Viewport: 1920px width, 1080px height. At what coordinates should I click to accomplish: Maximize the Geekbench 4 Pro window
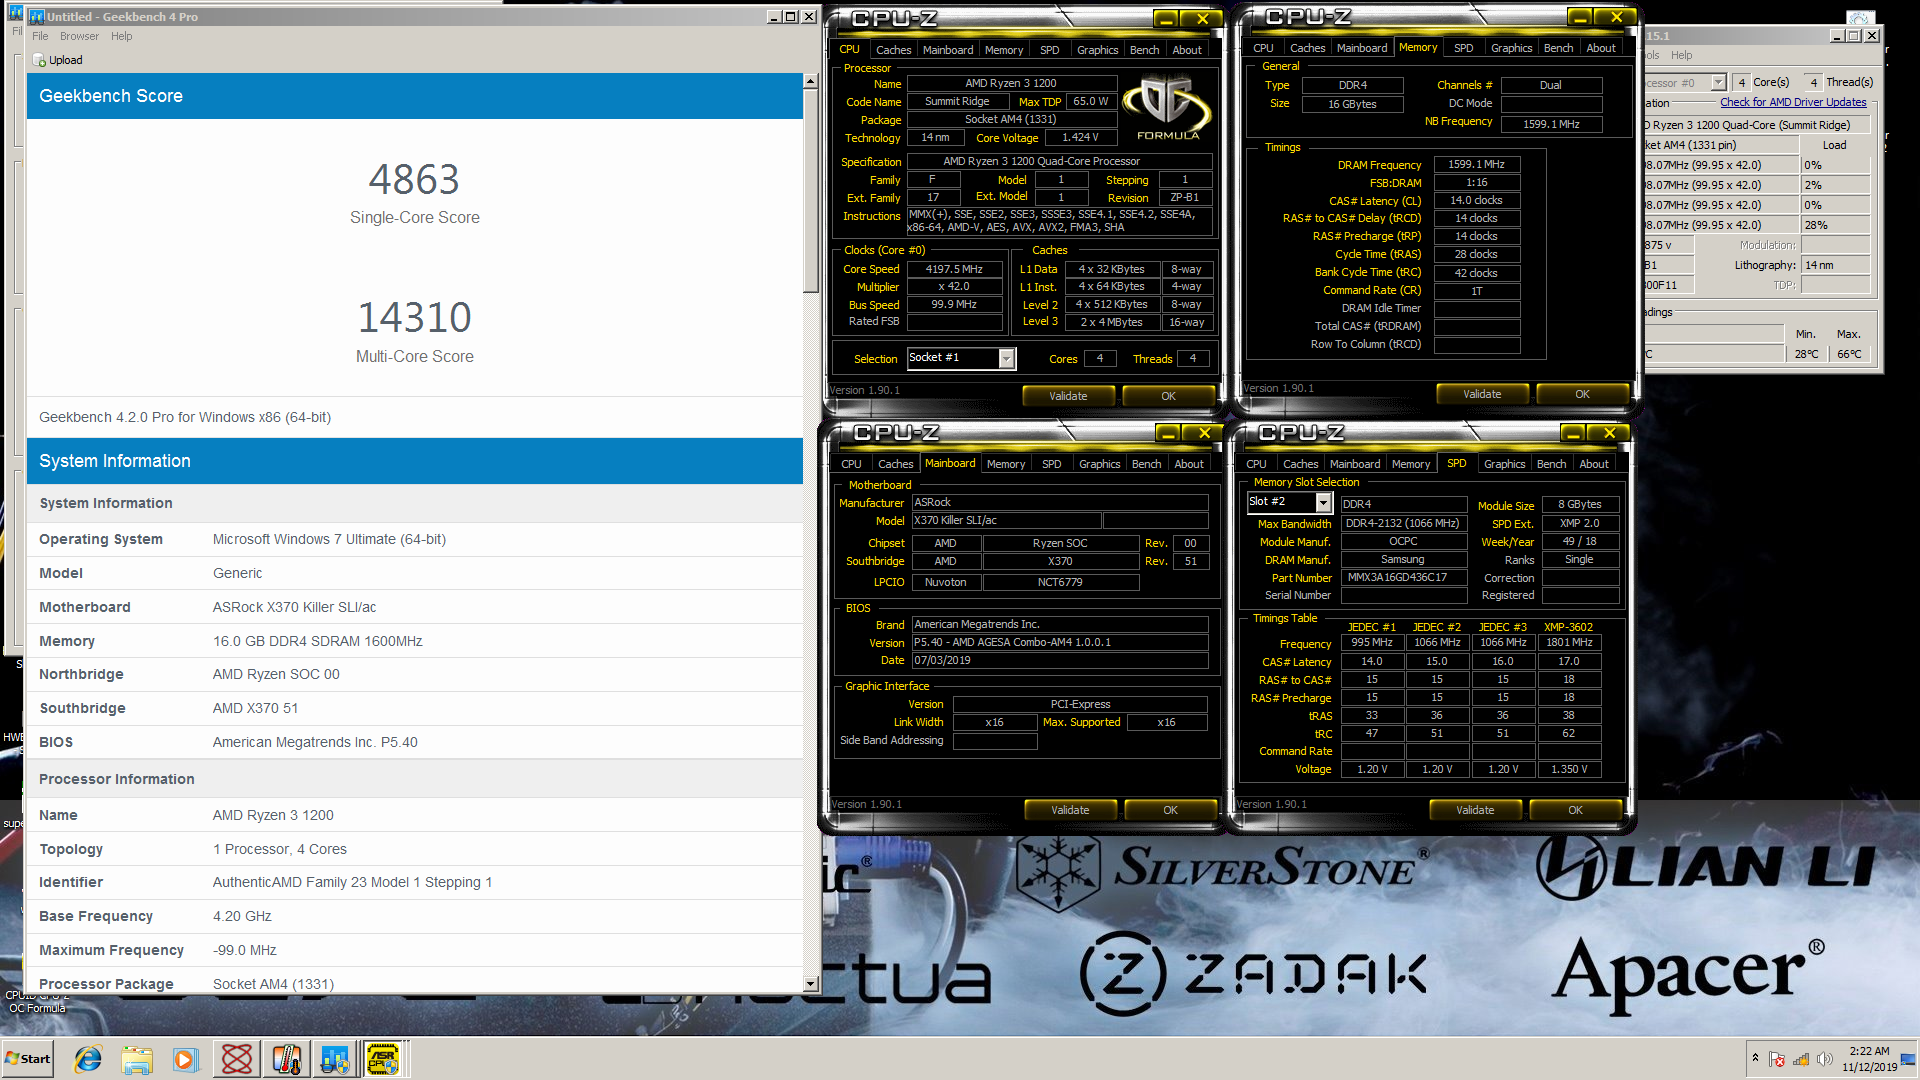(791, 17)
